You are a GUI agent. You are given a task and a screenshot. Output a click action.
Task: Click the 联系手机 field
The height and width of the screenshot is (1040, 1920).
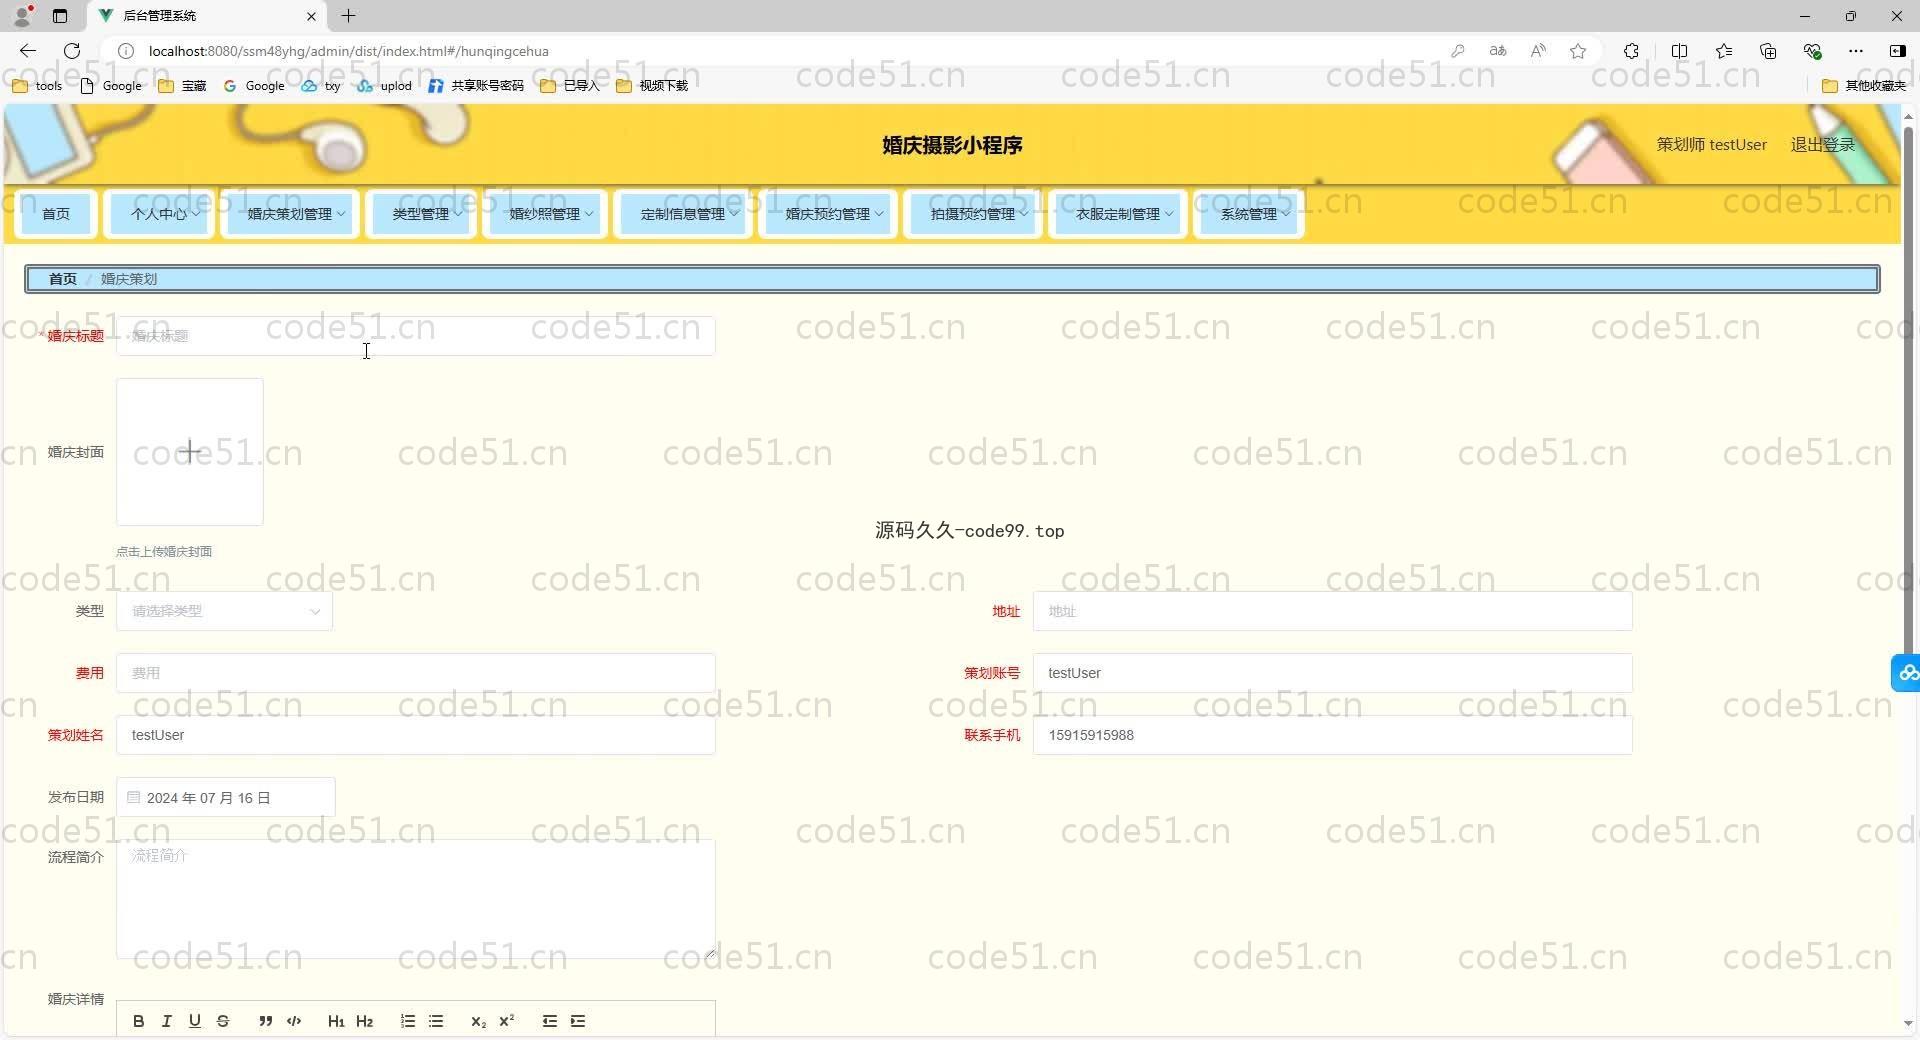1332,735
